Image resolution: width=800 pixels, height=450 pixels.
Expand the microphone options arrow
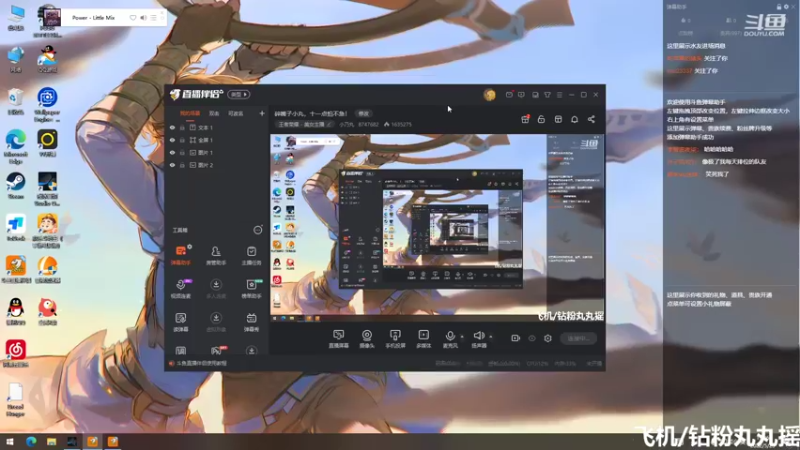coord(462,336)
